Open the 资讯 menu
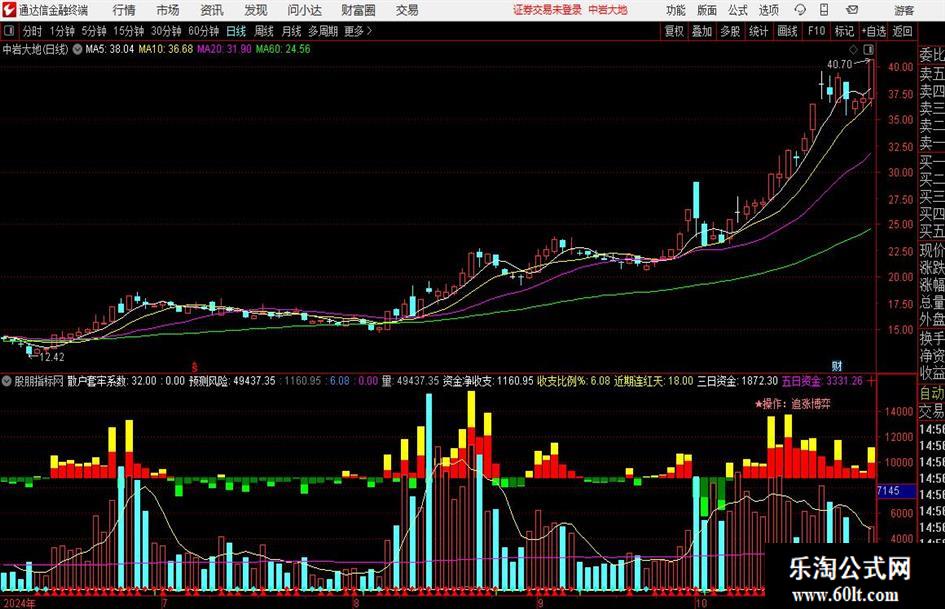Image resolution: width=945 pixels, height=609 pixels. [x=212, y=10]
